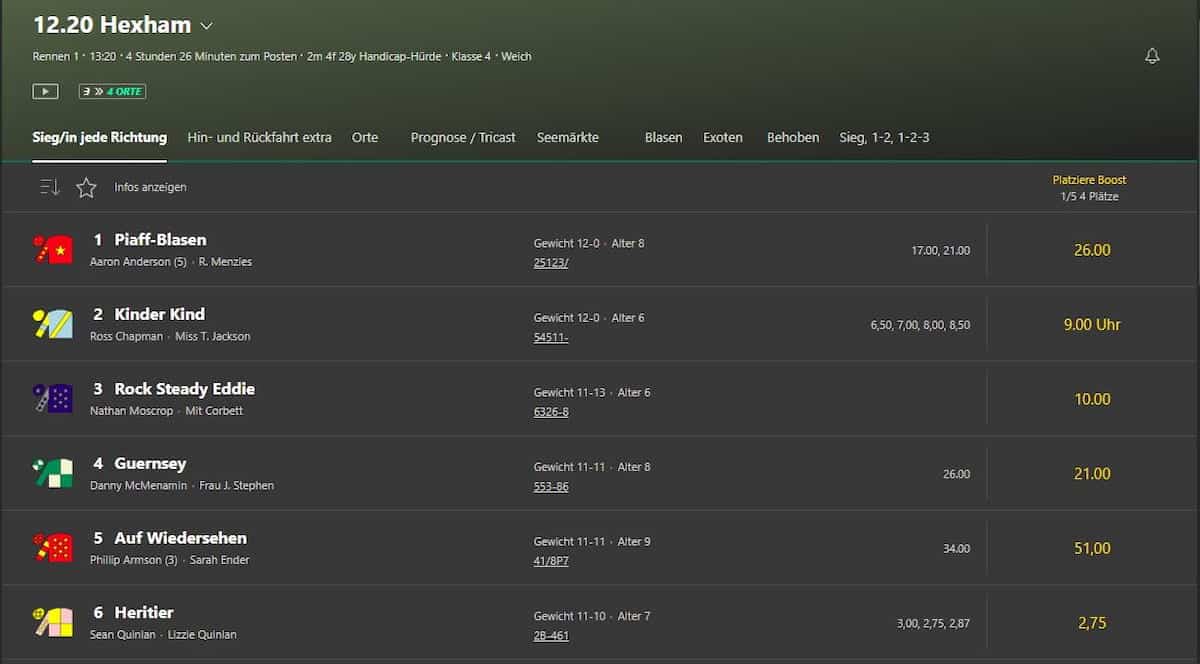This screenshot has height=664, width=1200.
Task: Click the sort order icon
Action: tap(50, 187)
